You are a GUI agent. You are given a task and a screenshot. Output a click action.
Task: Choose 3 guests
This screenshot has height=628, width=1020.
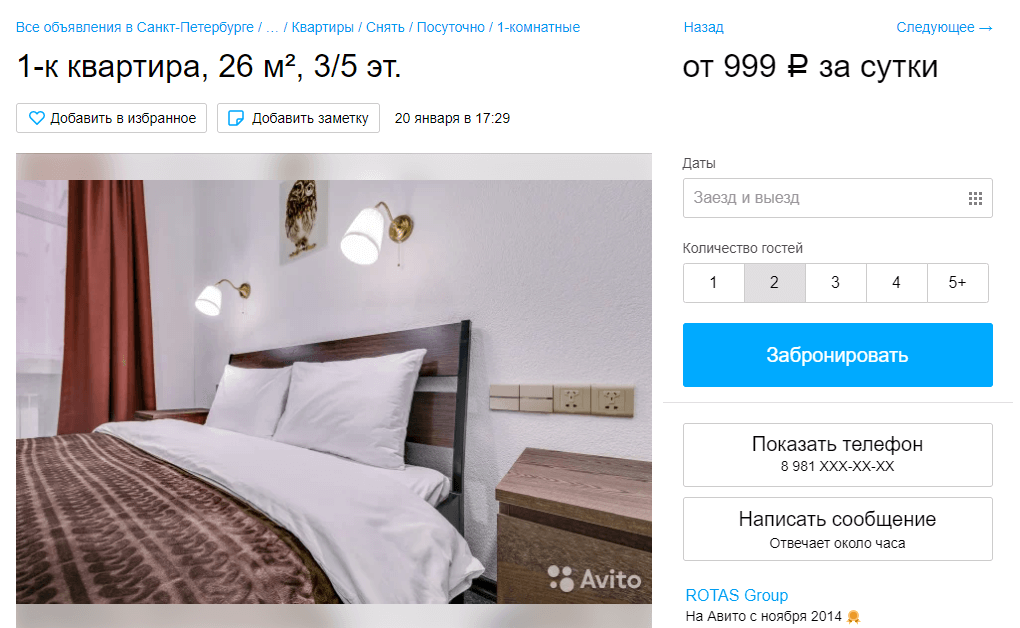pyautogui.click(x=836, y=282)
